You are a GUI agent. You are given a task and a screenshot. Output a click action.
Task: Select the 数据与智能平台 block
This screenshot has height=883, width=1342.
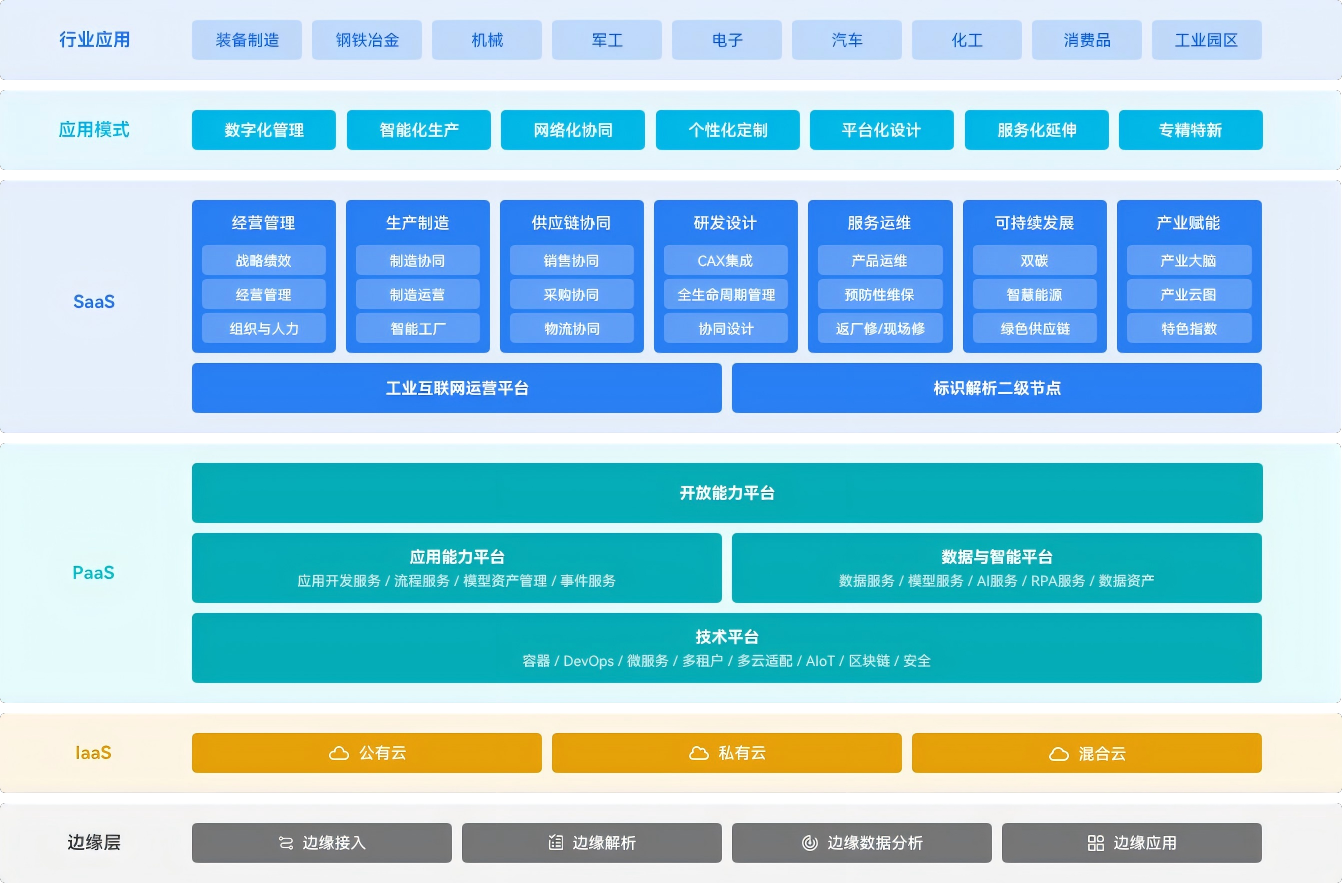pyautogui.click(x=997, y=568)
